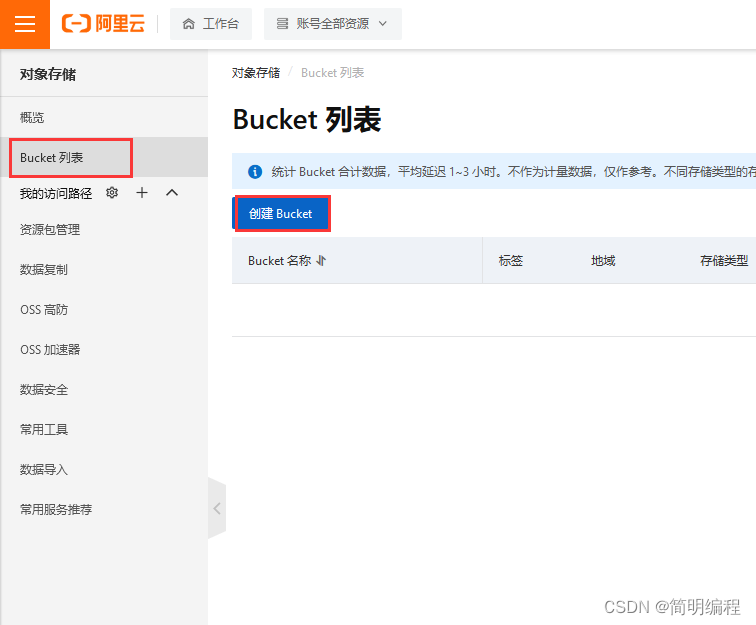Add an access path with the plus icon
Viewport: 756px width, 625px height.
142,193
